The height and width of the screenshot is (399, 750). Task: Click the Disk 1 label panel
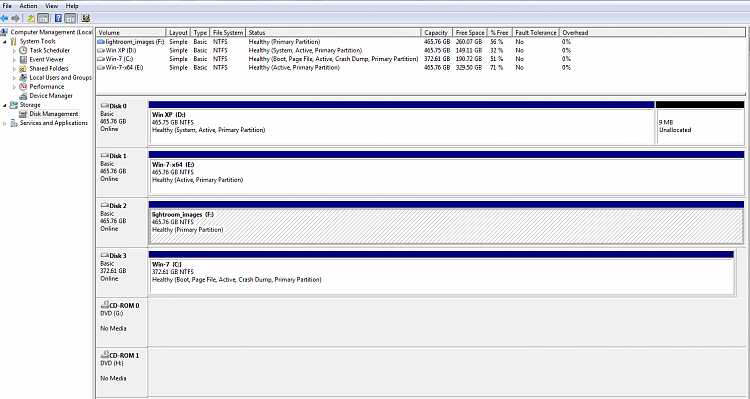tap(121, 172)
